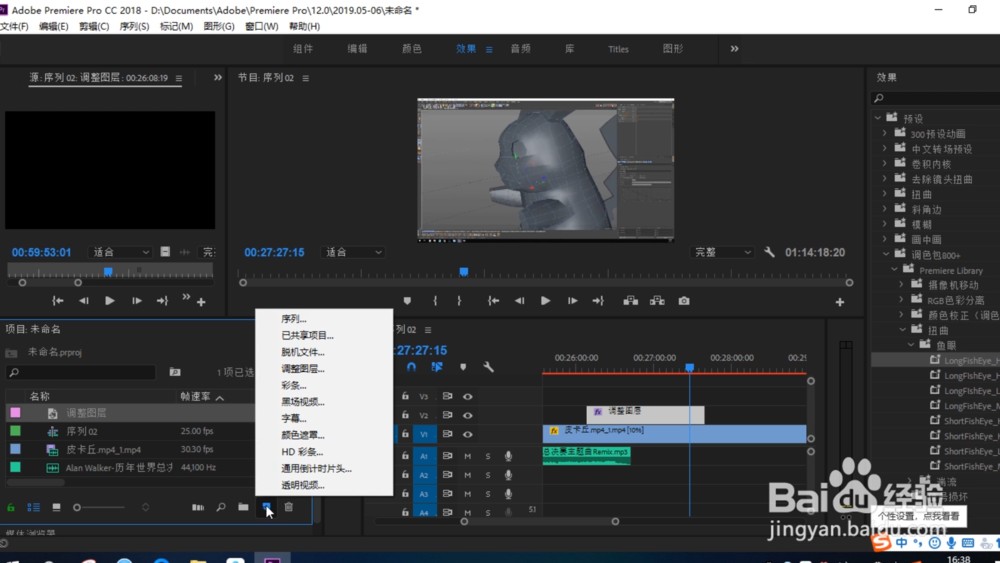Open Source monitor zoom dropdown 适合

120,252
